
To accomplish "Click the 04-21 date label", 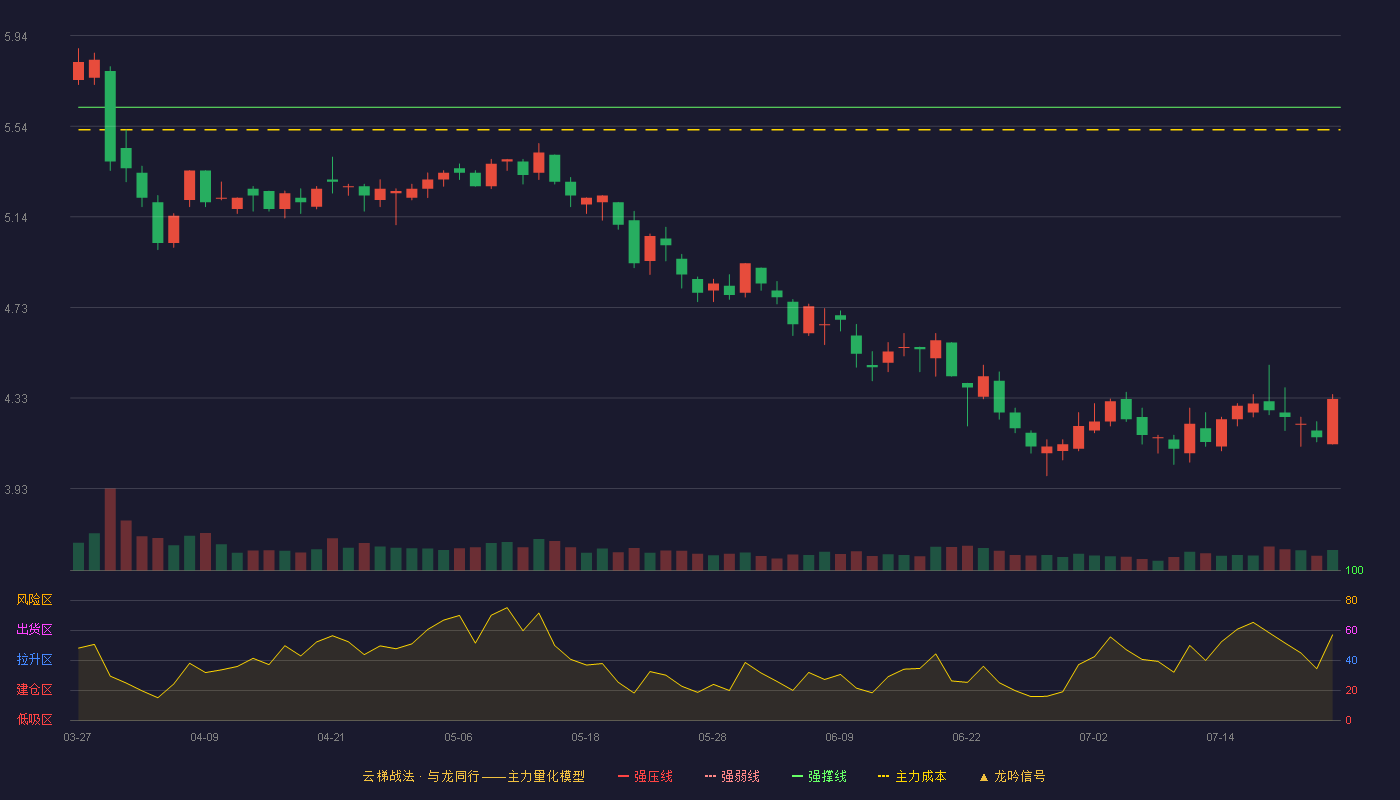I will [331, 737].
